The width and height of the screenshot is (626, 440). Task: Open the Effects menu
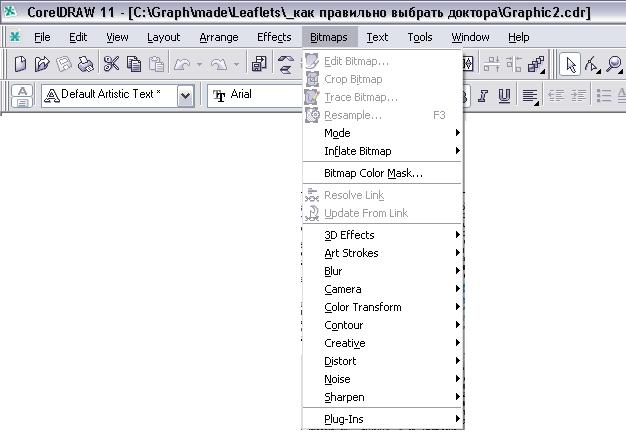point(274,37)
